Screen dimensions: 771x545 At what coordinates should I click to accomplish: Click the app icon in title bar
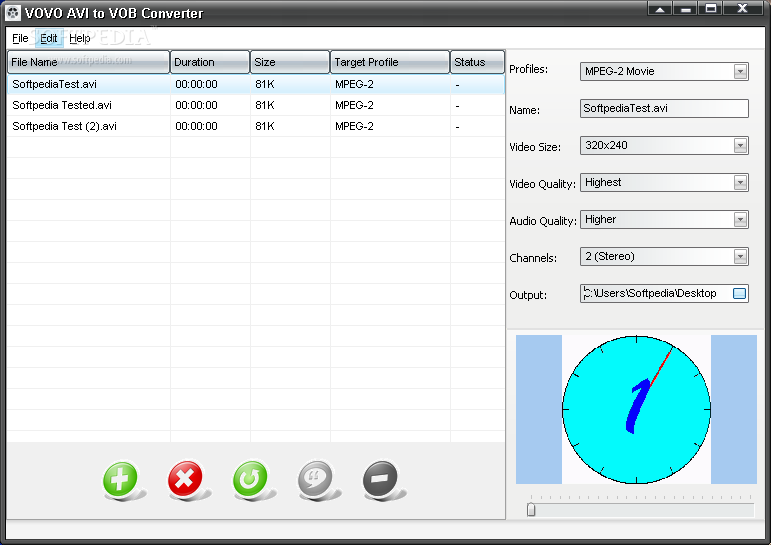(13, 13)
